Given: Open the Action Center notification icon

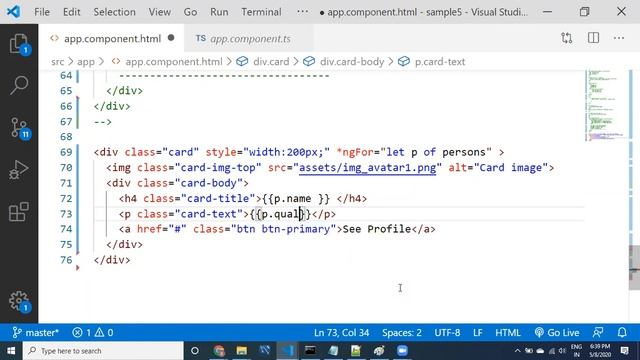Looking at the screenshot, I should pos(624,351).
